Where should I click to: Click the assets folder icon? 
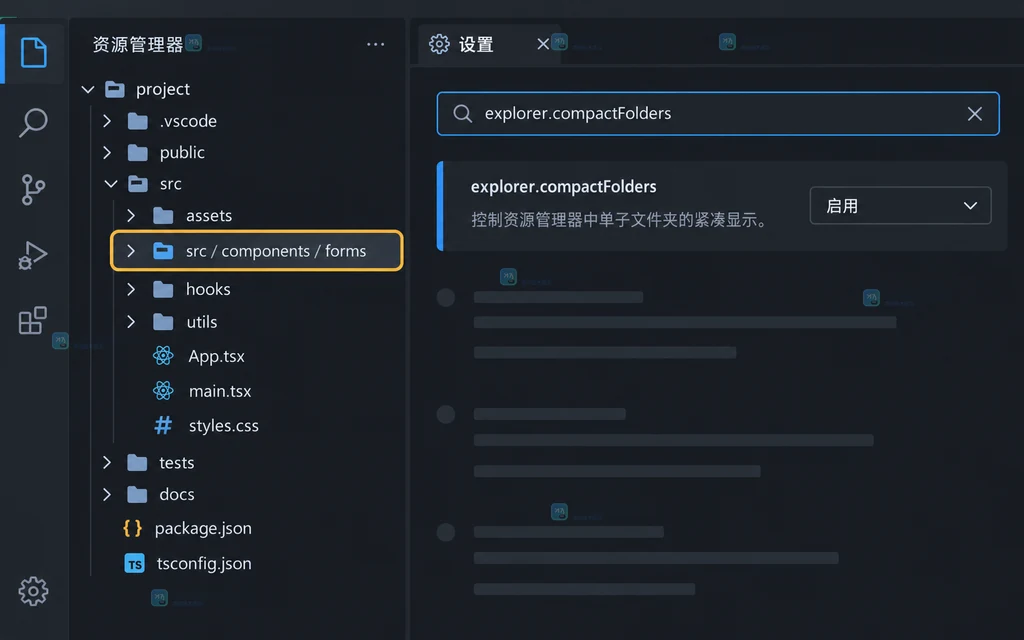(x=163, y=216)
